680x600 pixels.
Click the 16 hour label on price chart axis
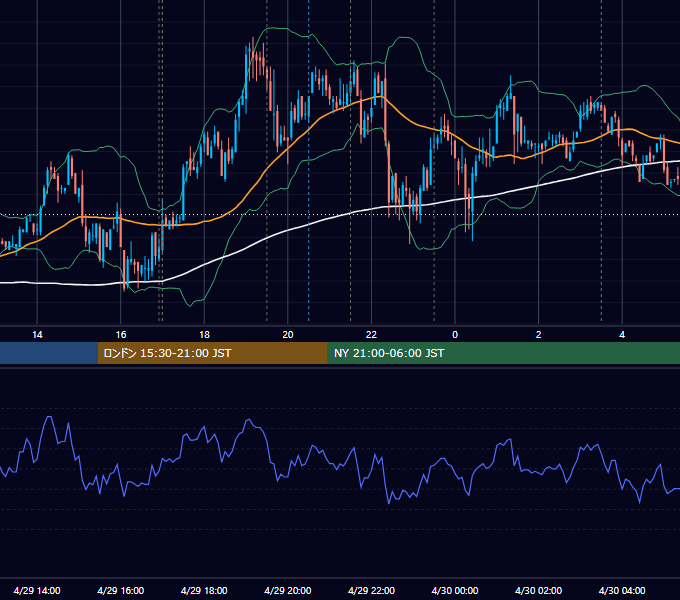(121, 335)
